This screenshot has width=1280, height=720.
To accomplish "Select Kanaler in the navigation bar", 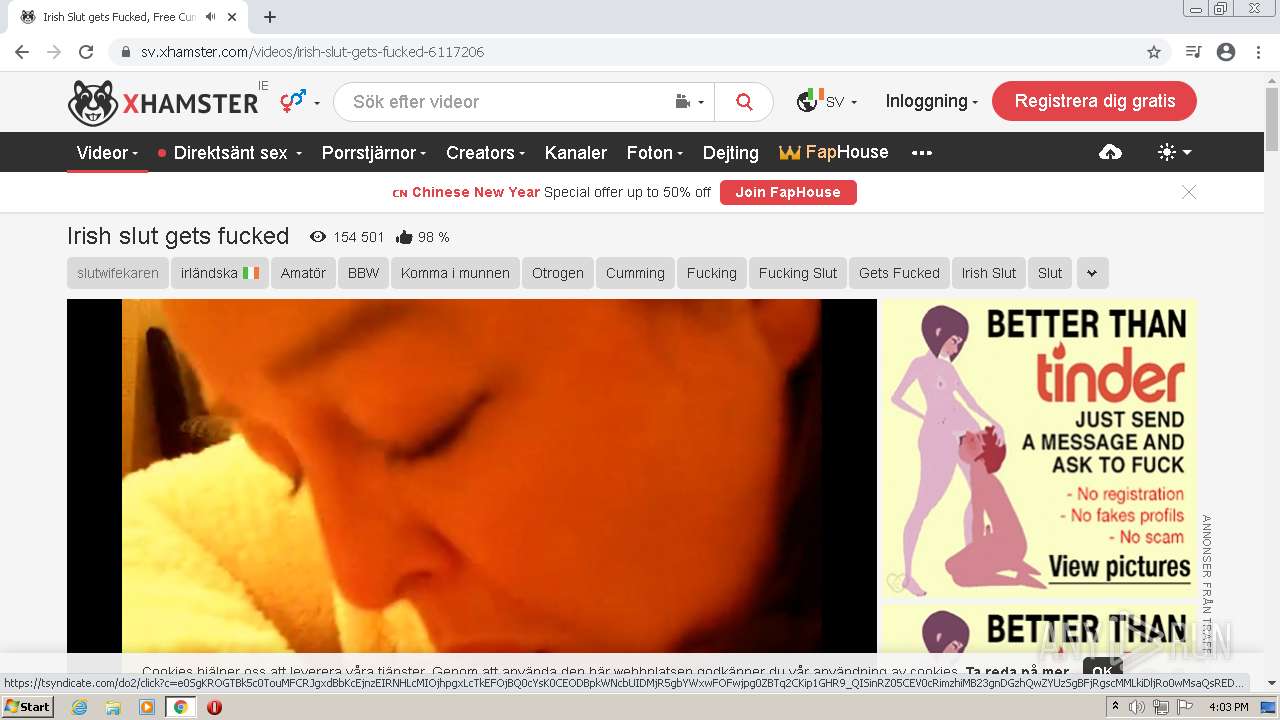I will click(x=576, y=153).
